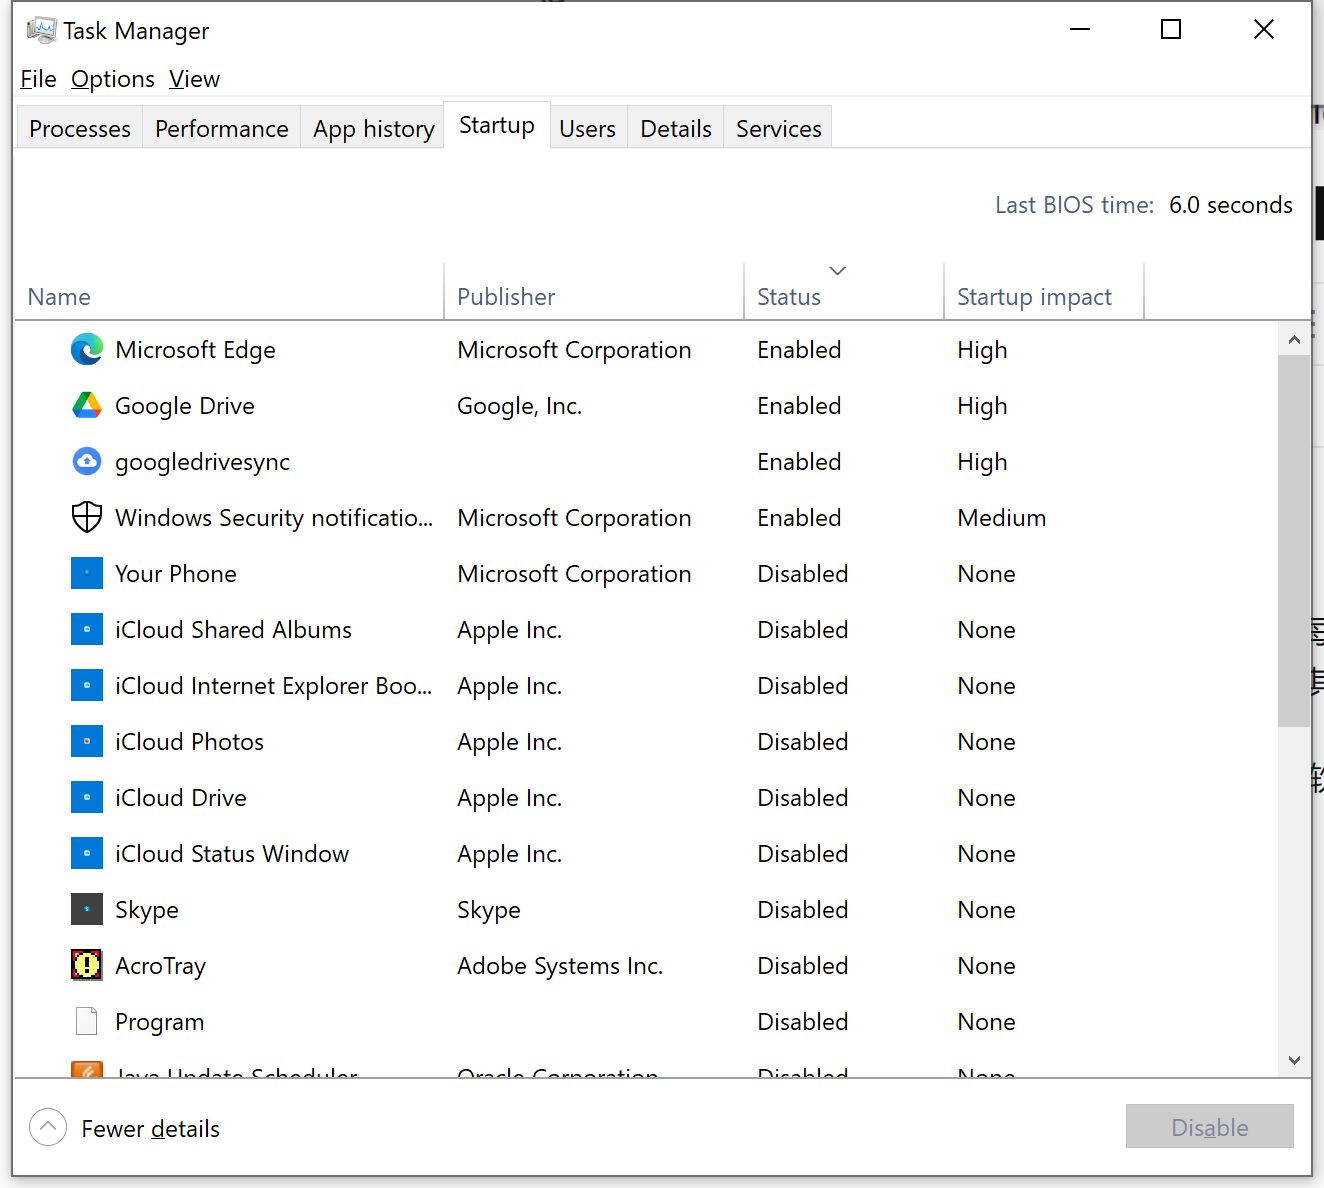Viewport: 1324px width, 1188px height.
Task: Select the googledrivesync entry name
Action: pyautogui.click(x=202, y=462)
